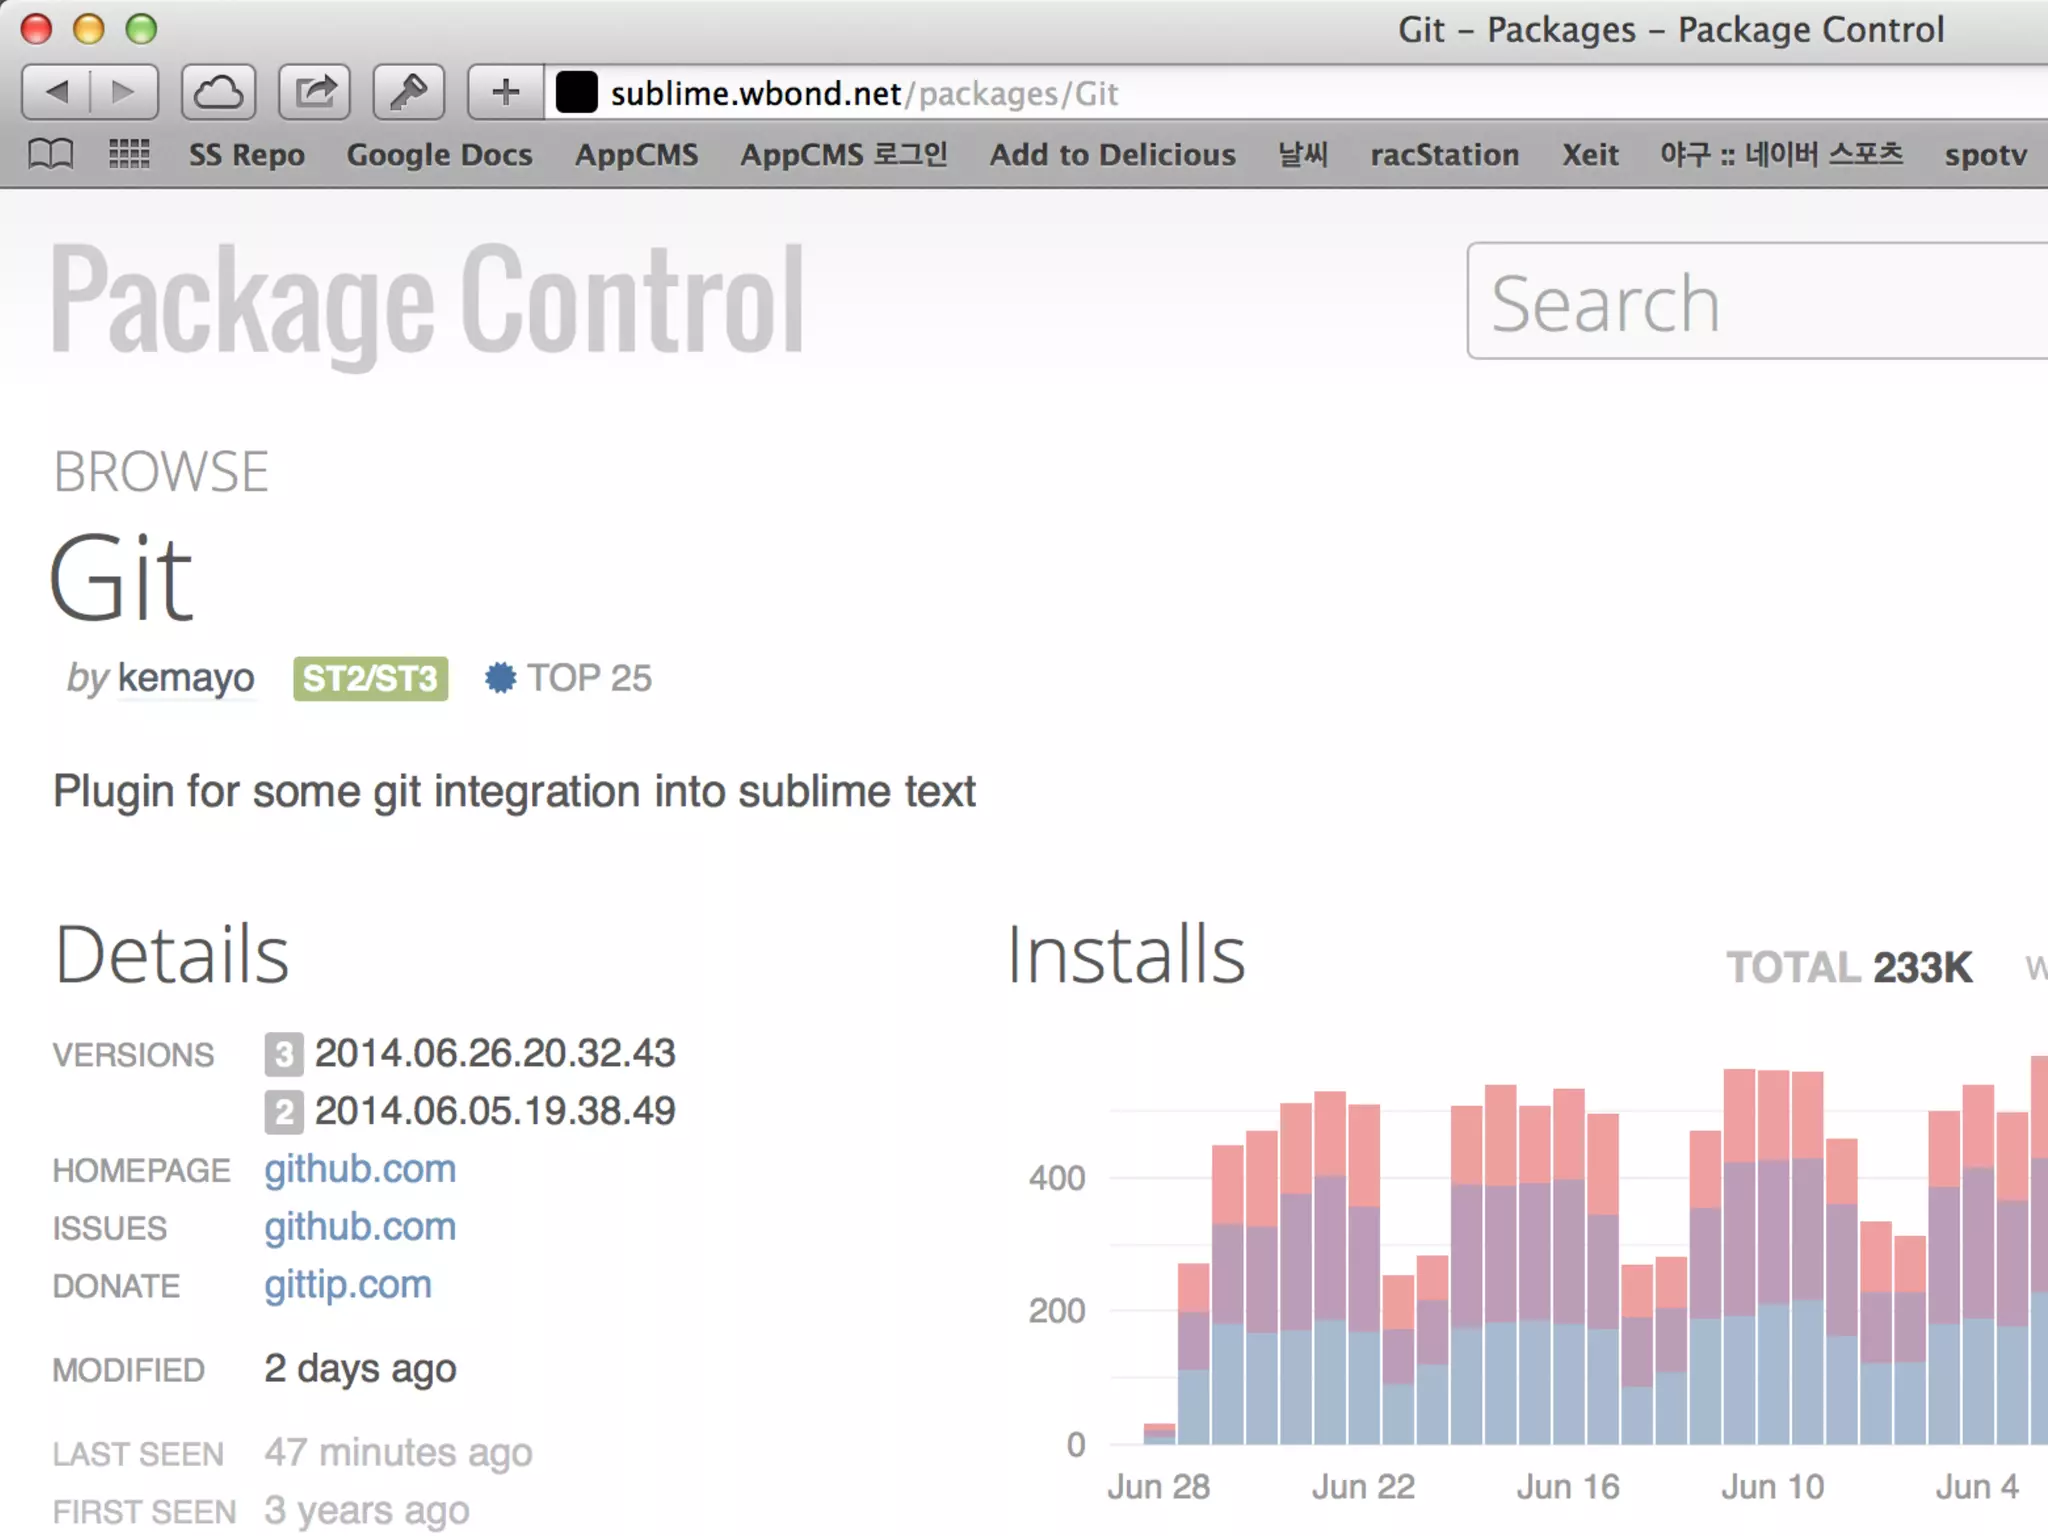The image size is (2048, 1536).
Task: Click the TOP 25 label link
Action: 589,678
